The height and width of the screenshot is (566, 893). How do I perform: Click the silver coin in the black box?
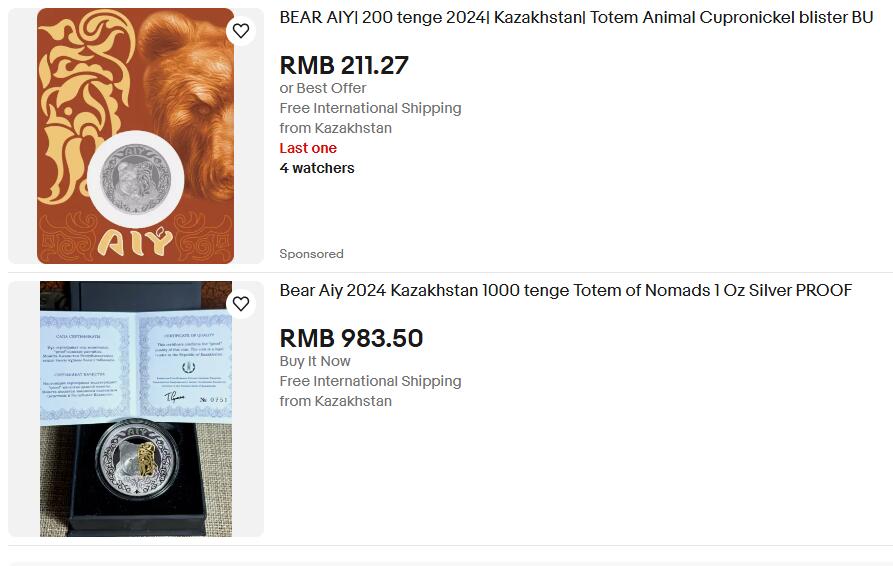[136, 457]
